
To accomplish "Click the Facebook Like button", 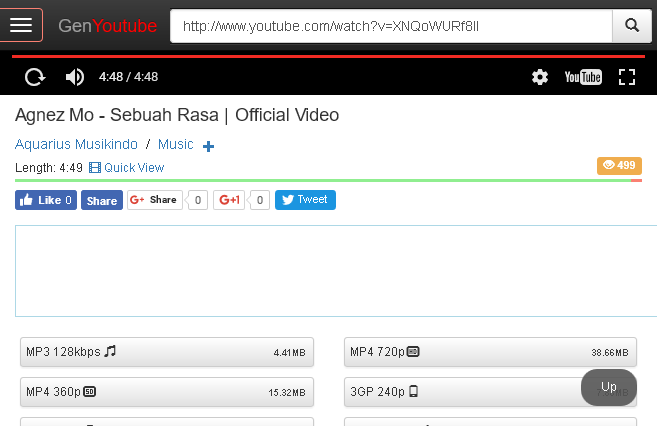I will click(x=46, y=200).
